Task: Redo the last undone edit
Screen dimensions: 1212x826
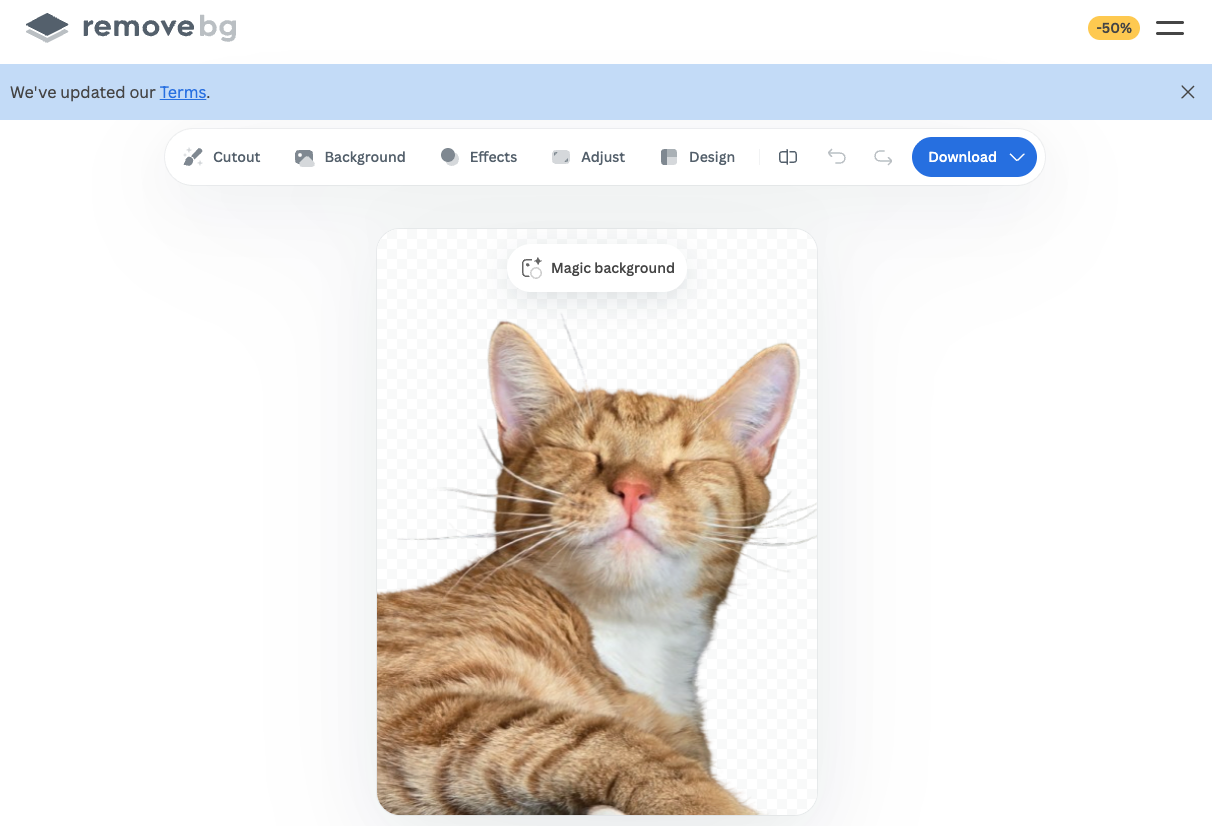Action: click(883, 157)
